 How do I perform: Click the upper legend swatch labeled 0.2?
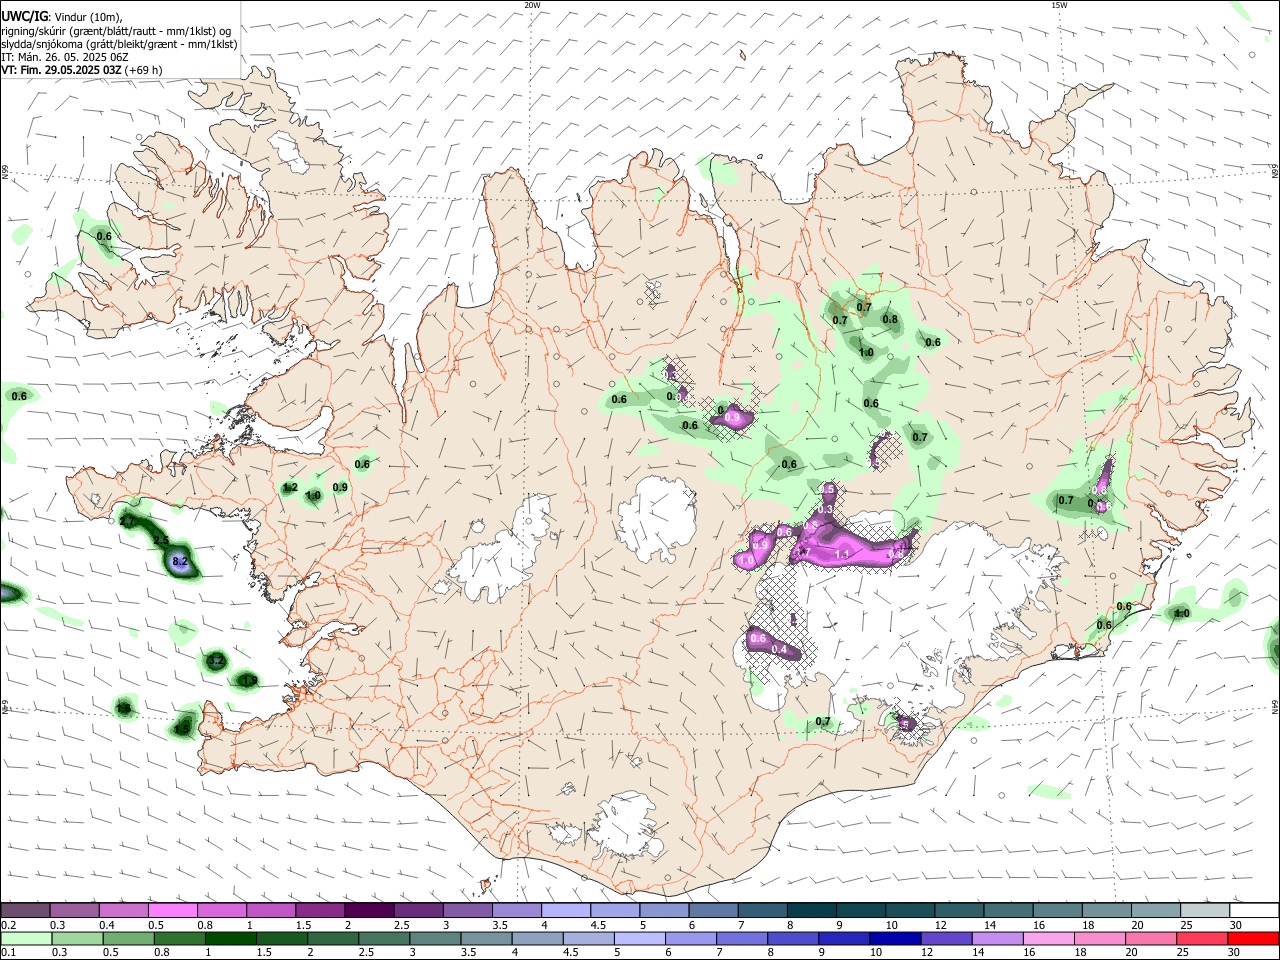(25, 911)
